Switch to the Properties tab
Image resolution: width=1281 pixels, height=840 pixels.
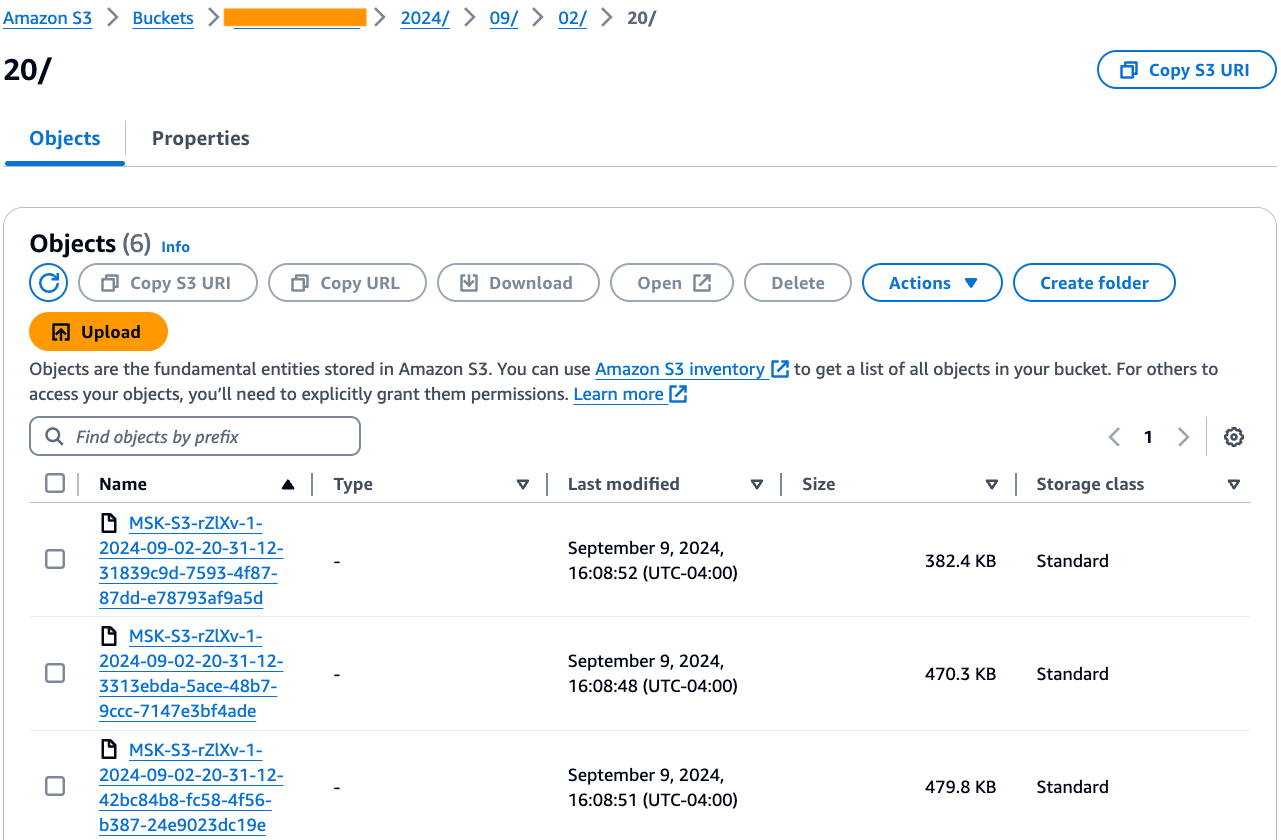[x=201, y=139]
